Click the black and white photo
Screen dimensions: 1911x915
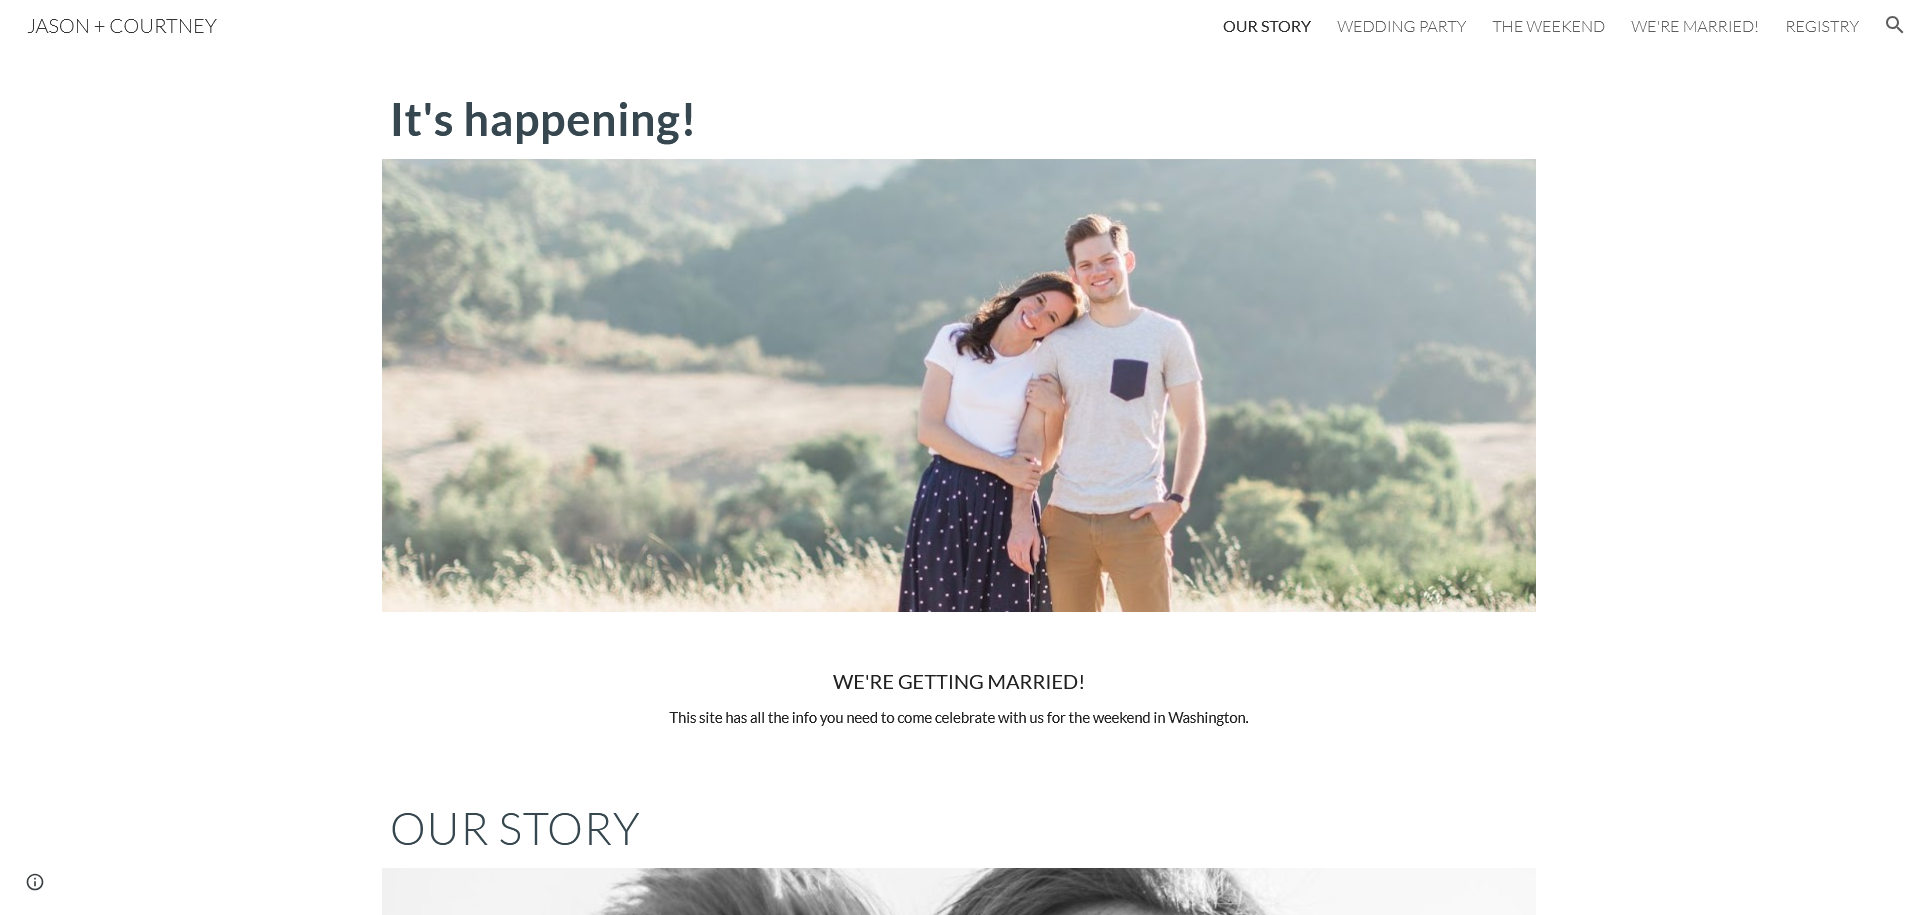pyautogui.click(x=958, y=891)
